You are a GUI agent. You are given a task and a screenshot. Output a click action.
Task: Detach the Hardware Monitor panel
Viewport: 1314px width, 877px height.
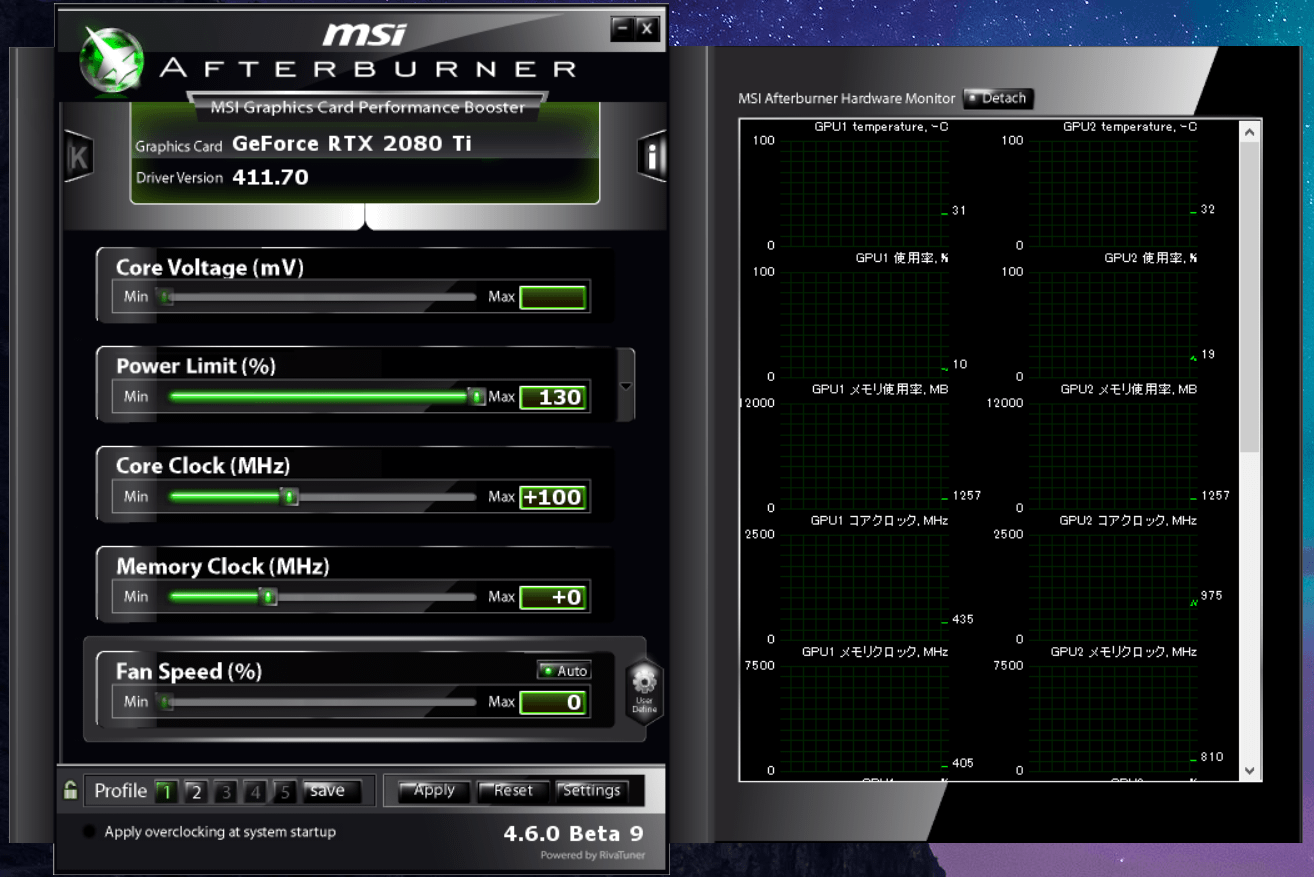pyautogui.click(x=998, y=98)
